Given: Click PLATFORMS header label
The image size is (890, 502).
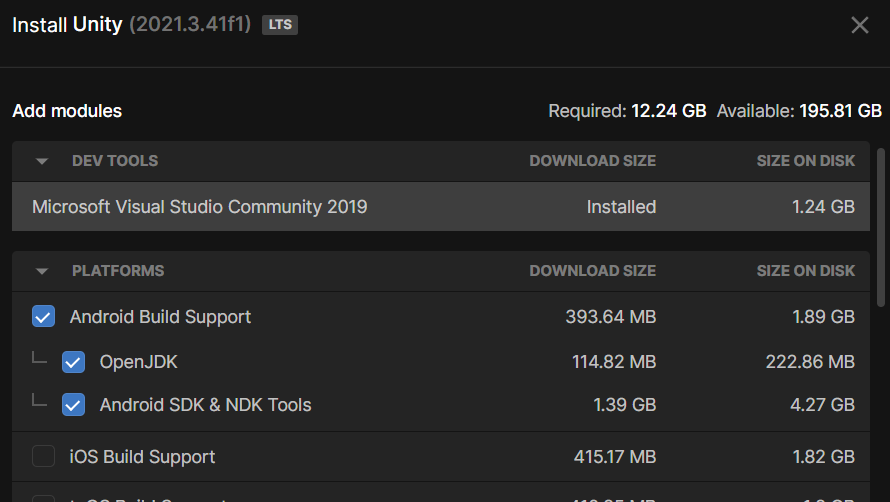Looking at the screenshot, I should tap(118, 271).
